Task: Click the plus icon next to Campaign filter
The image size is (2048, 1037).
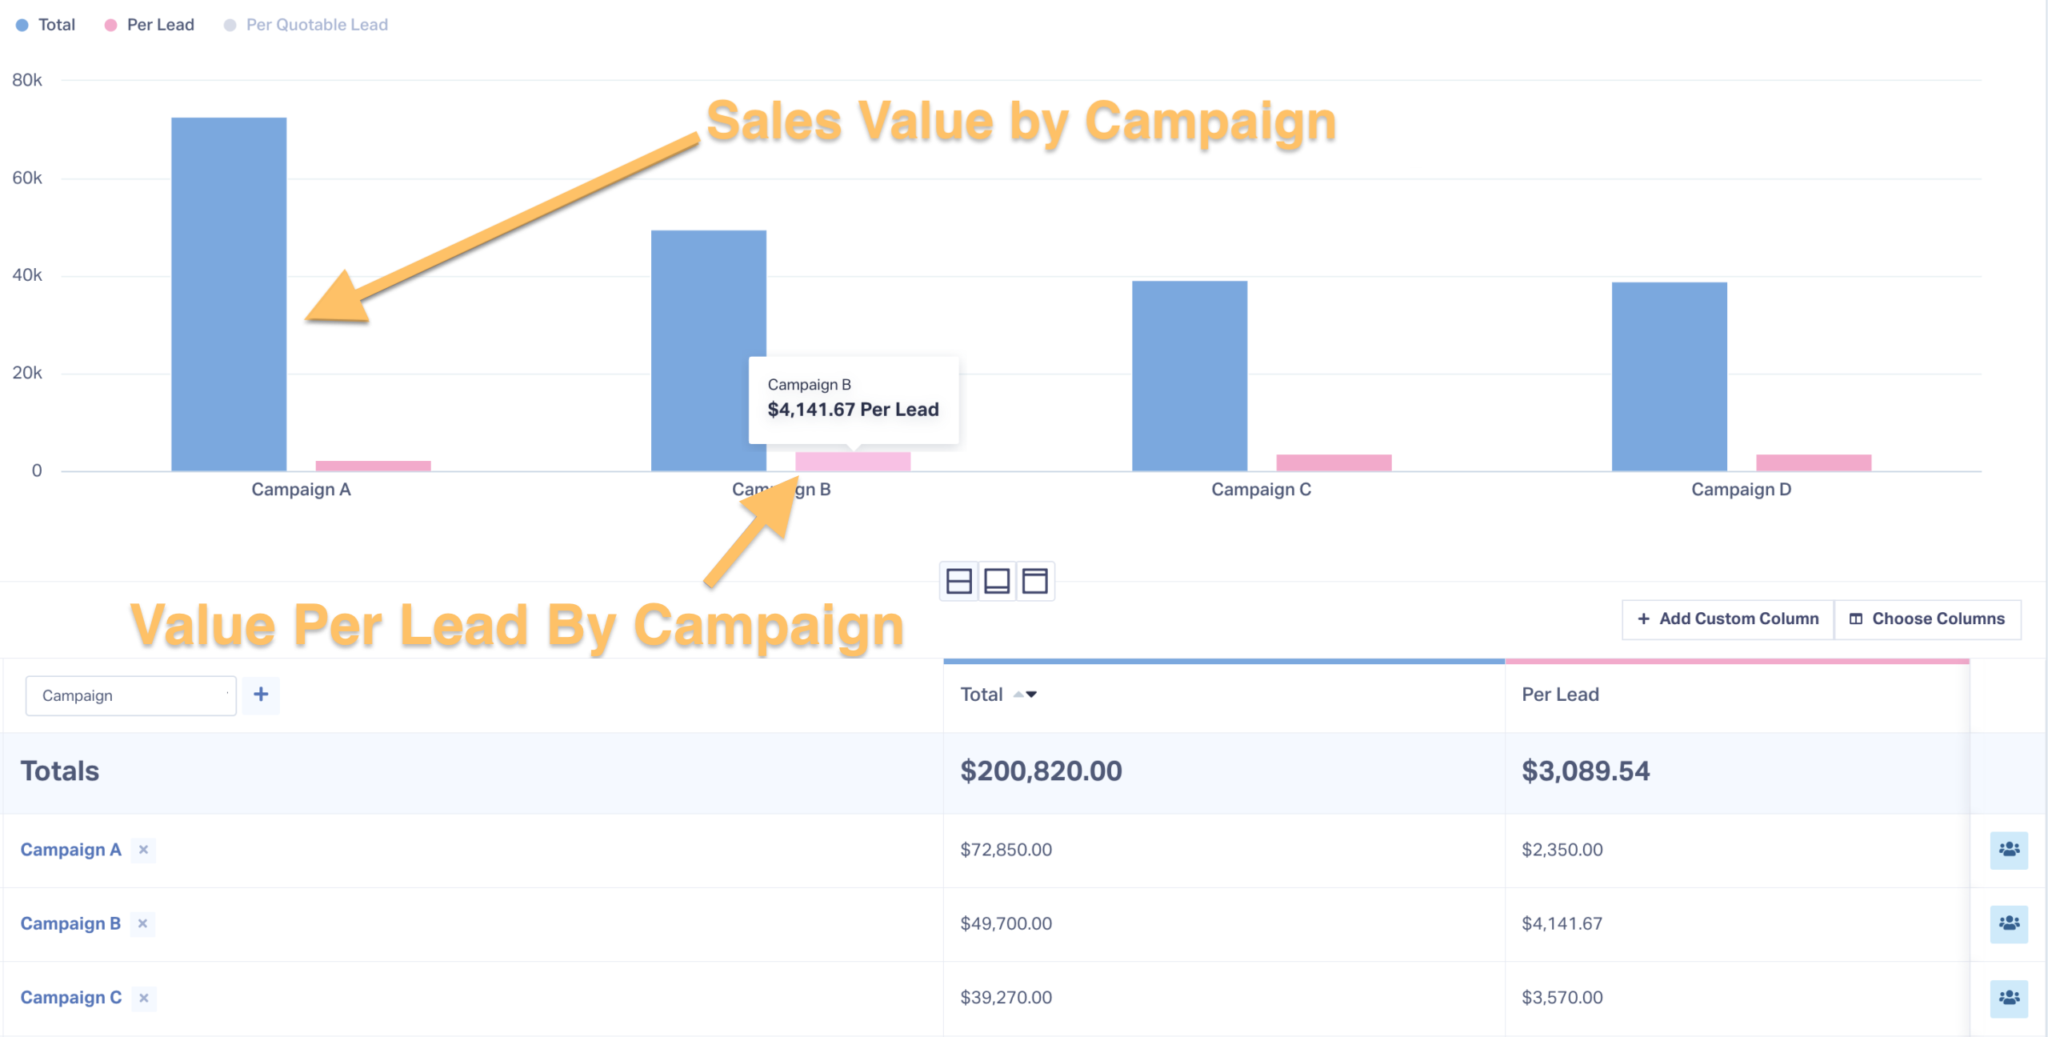Action: pos(260,694)
